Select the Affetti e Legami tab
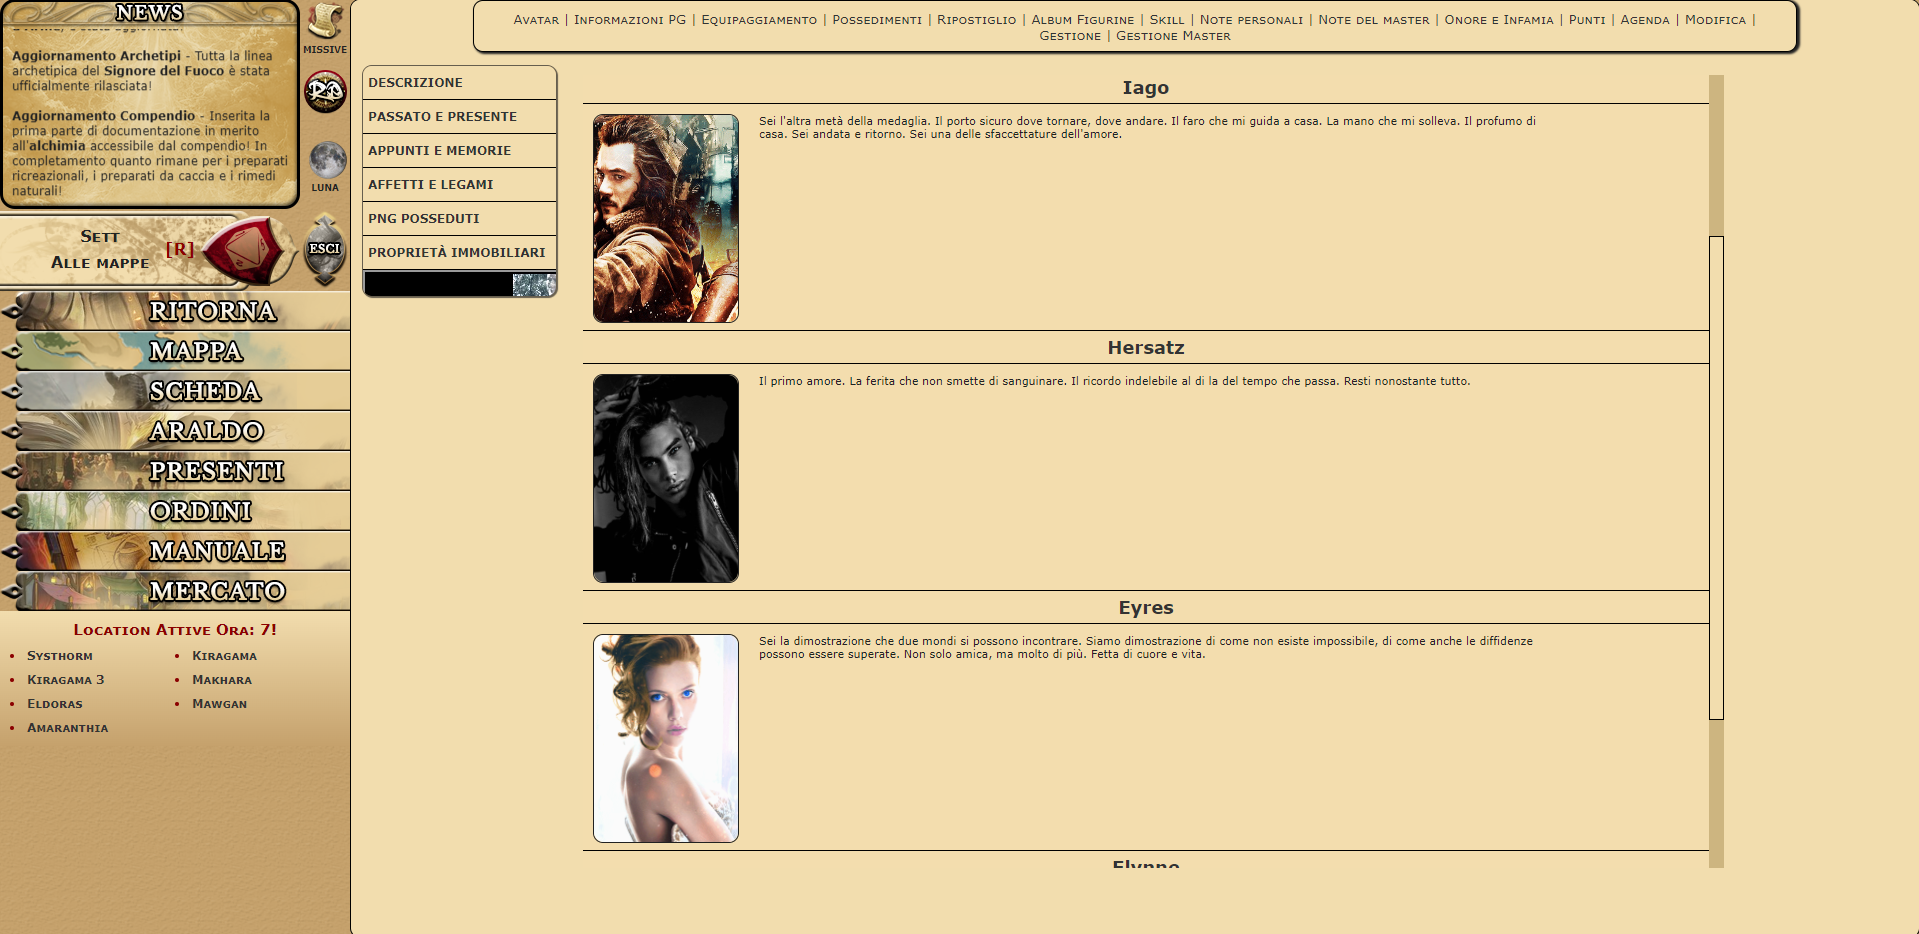Image resolution: width=1919 pixels, height=934 pixels. (x=460, y=185)
